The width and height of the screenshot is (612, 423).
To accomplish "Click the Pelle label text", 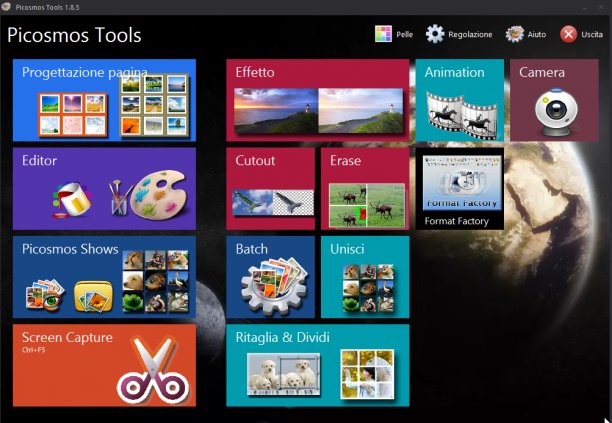I will 405,34.
